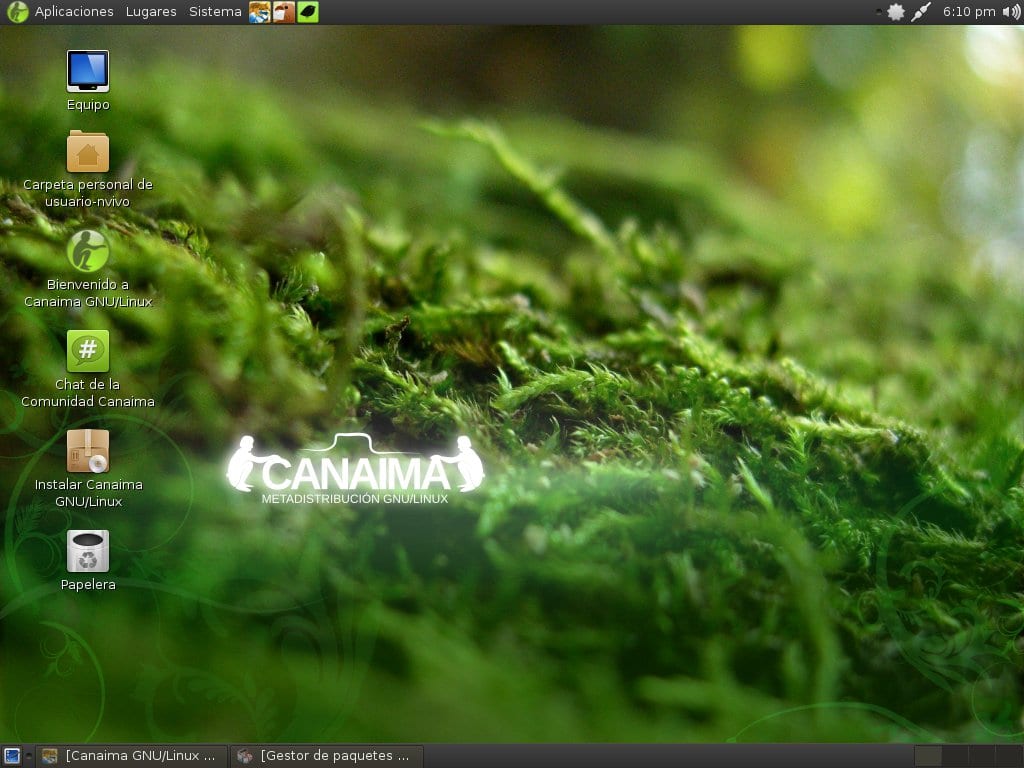Select a workspace in the bottom-right switcher
Screen dimensions: 1024x768
[928, 757]
